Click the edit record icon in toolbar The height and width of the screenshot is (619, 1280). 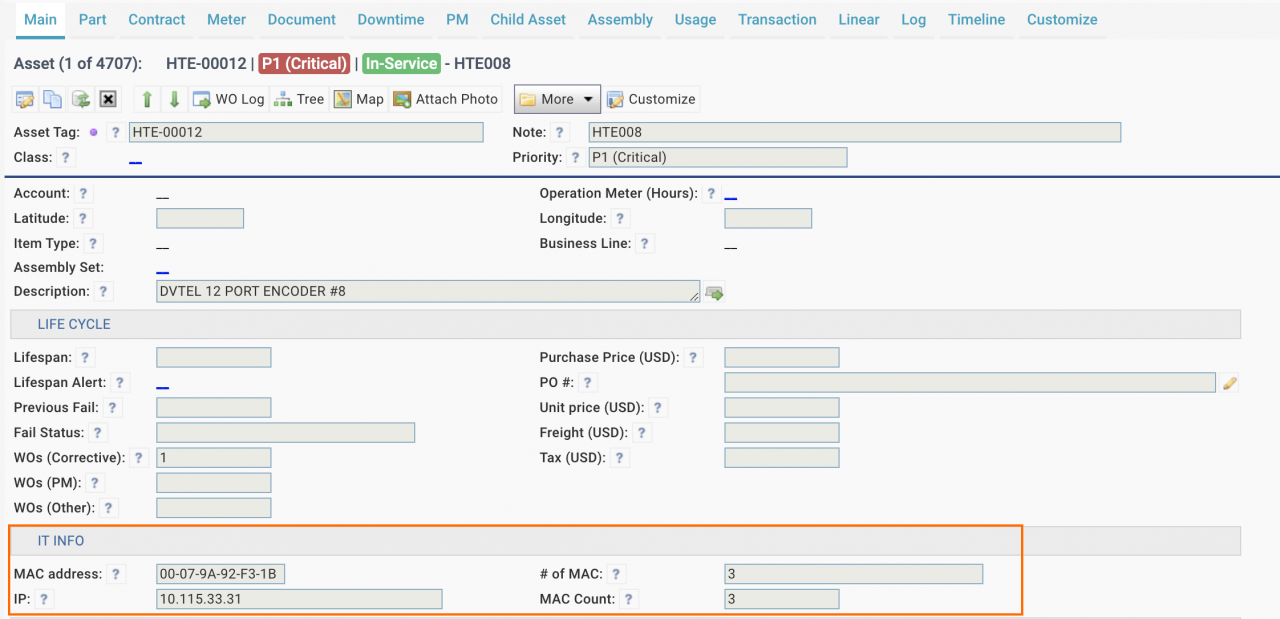(x=25, y=99)
